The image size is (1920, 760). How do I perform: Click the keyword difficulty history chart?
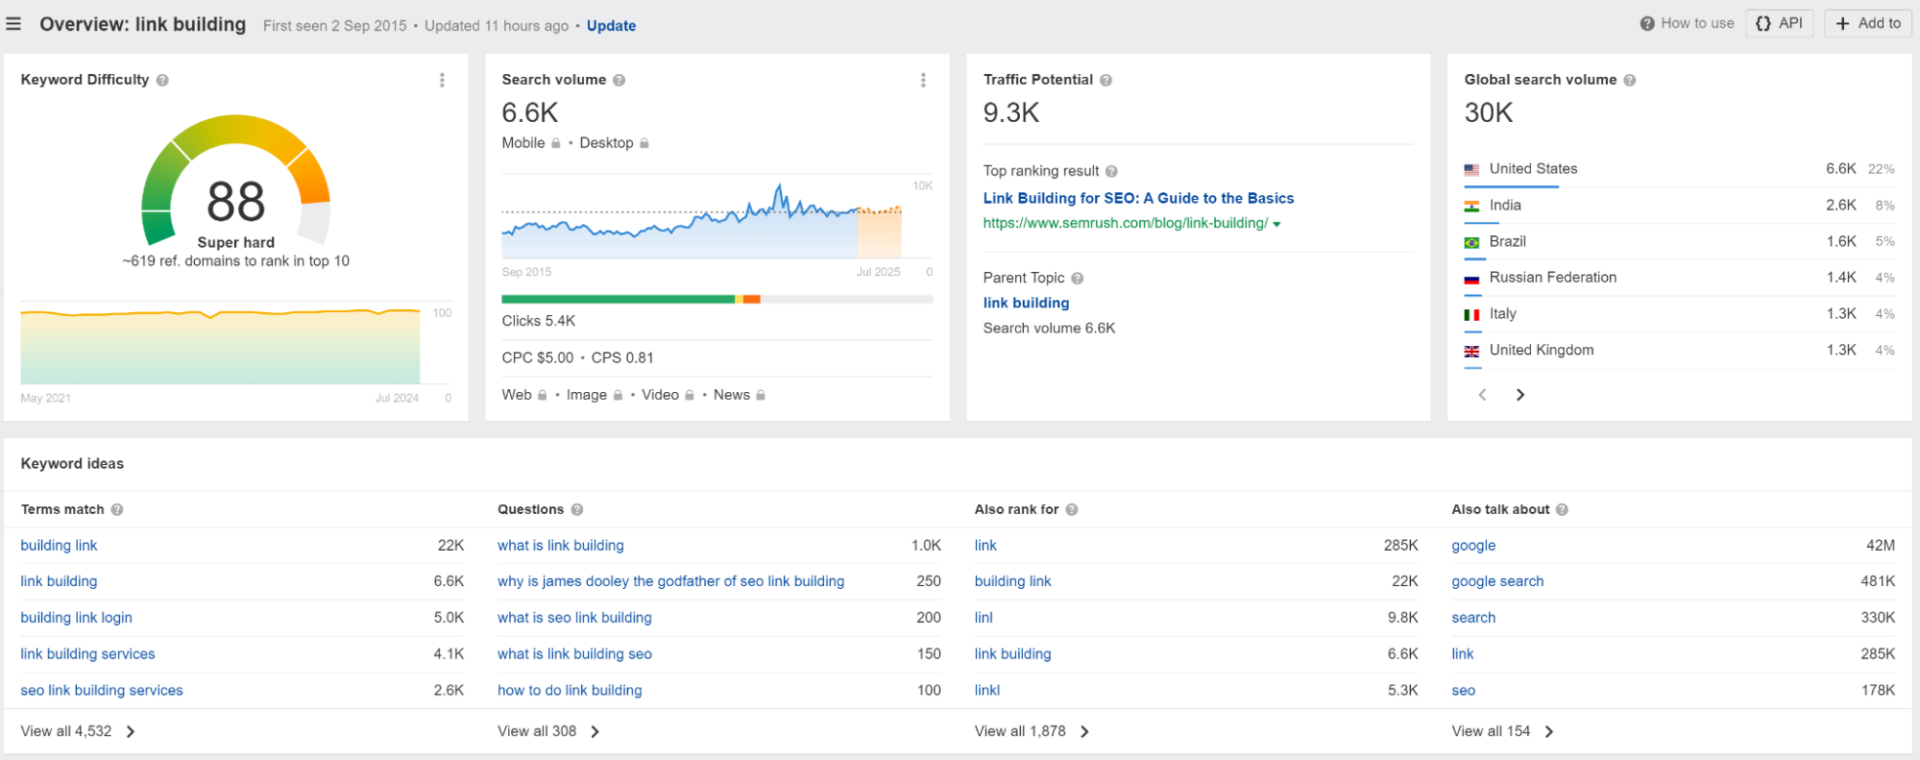[x=220, y=346]
